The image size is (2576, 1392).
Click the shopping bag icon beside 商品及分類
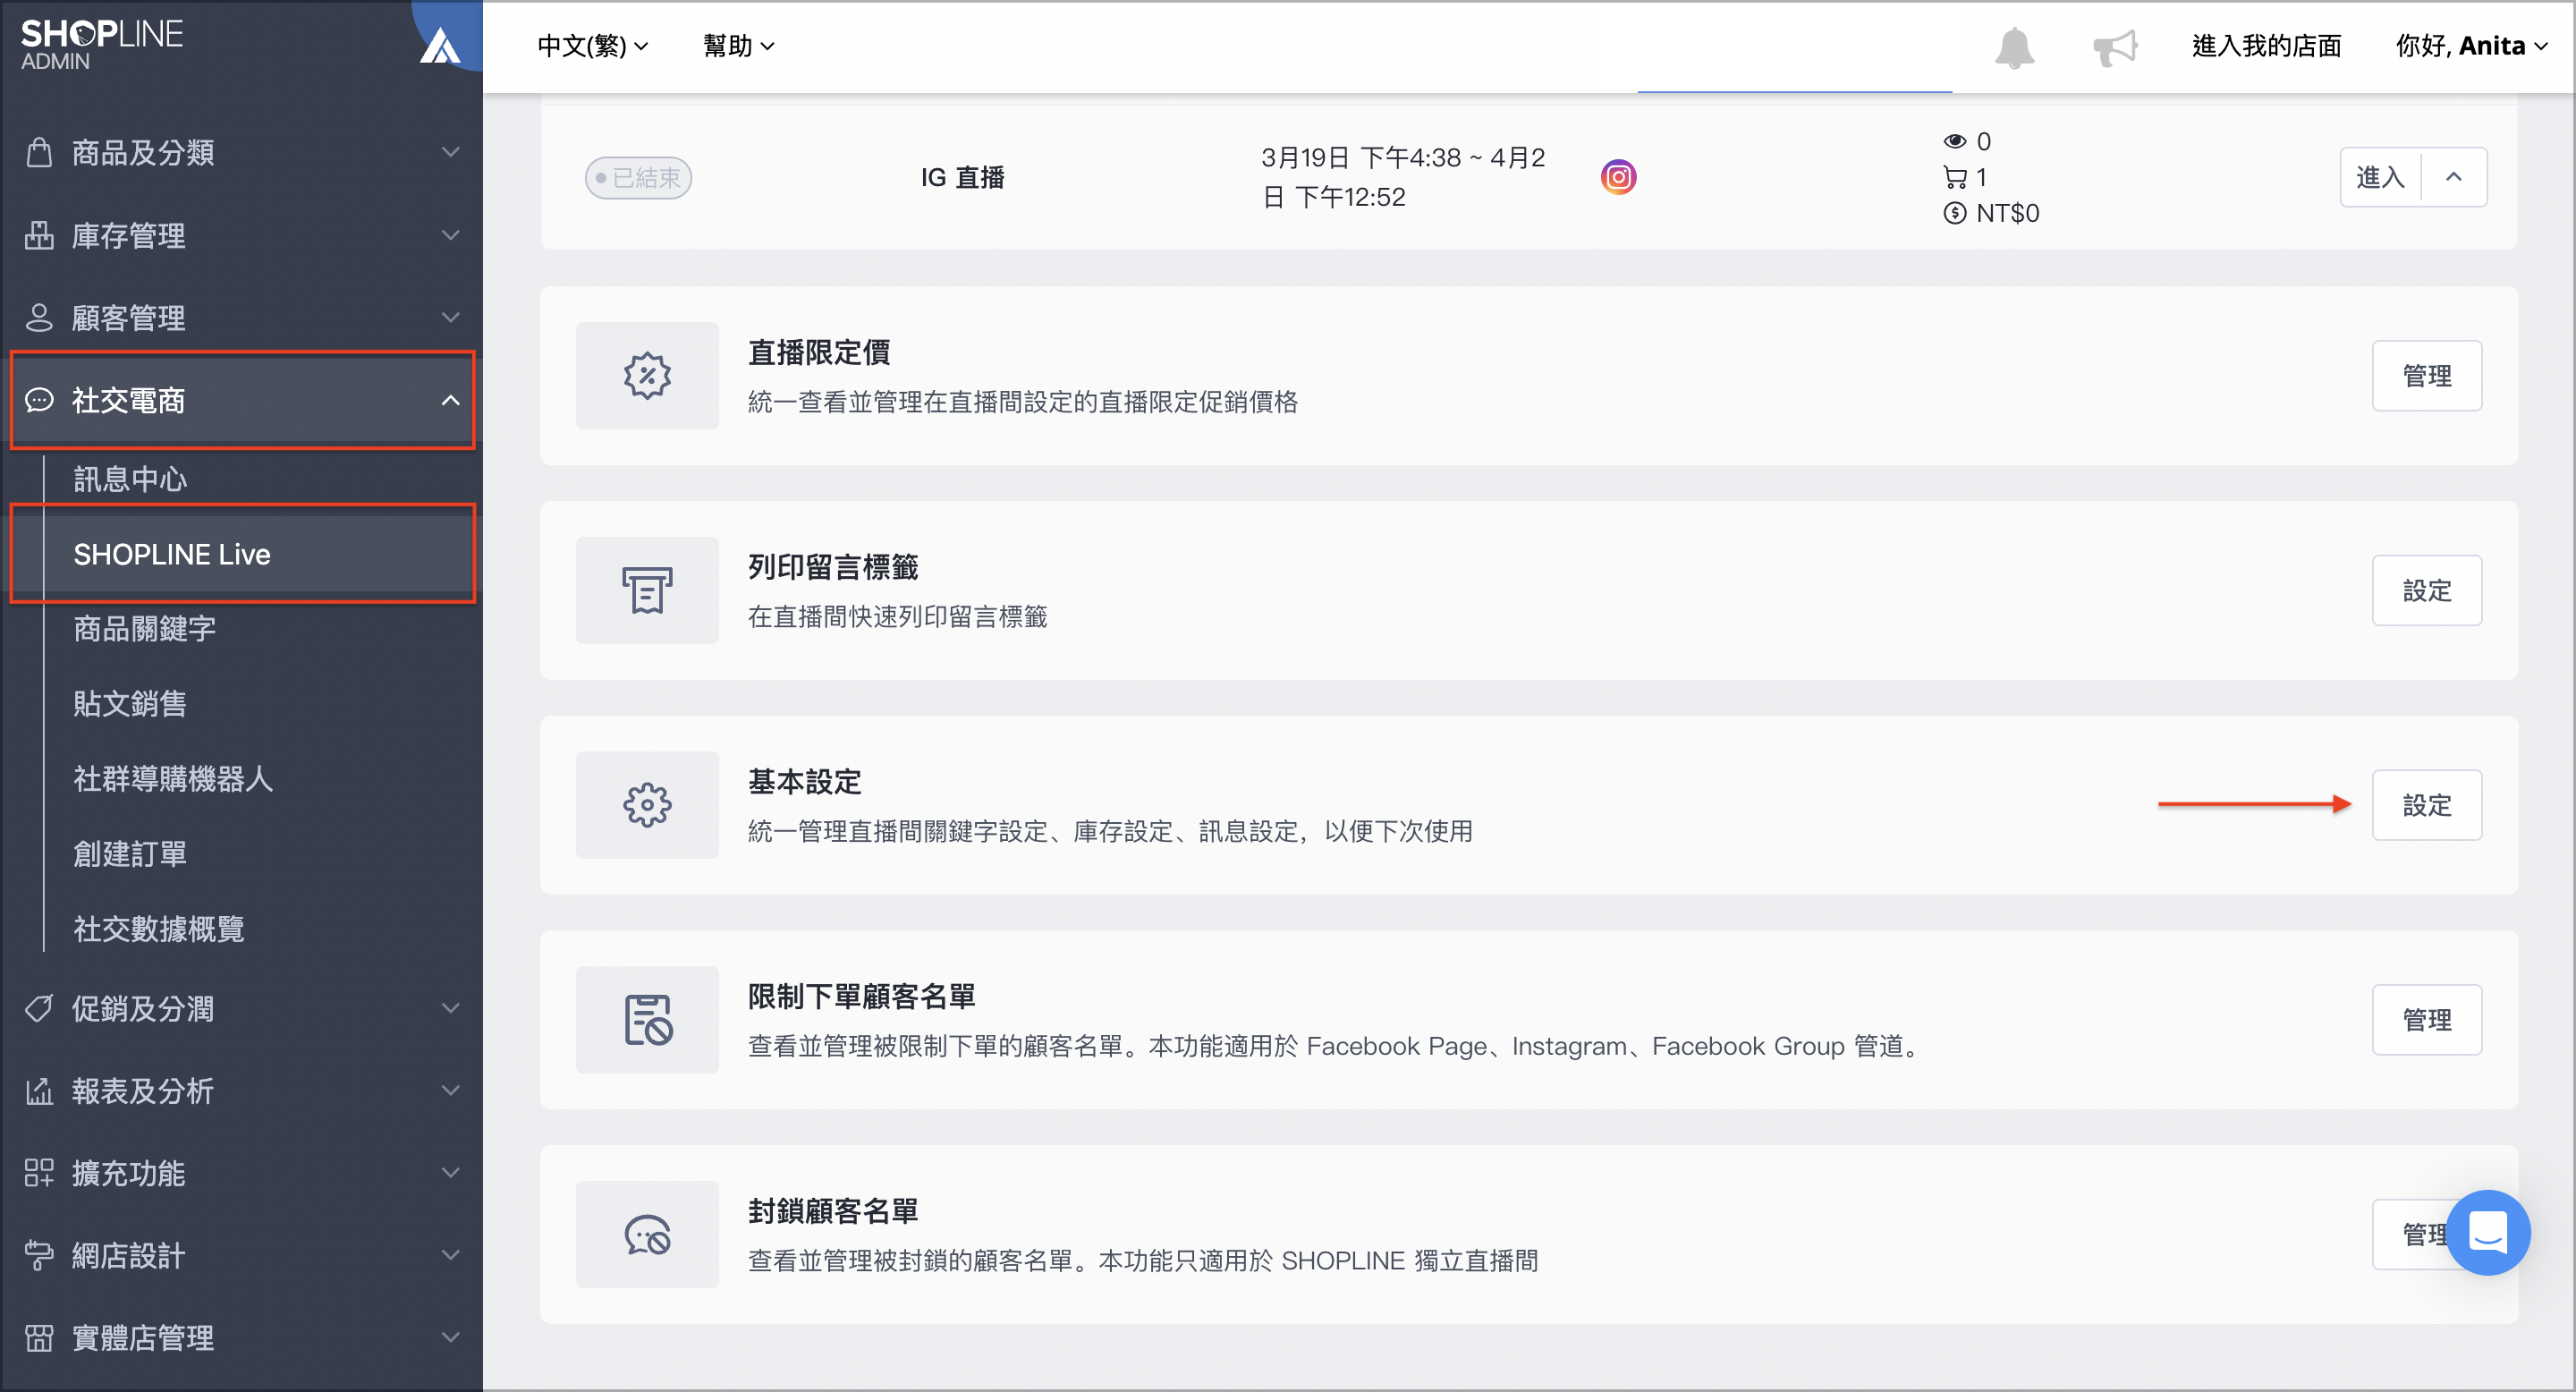[39, 152]
